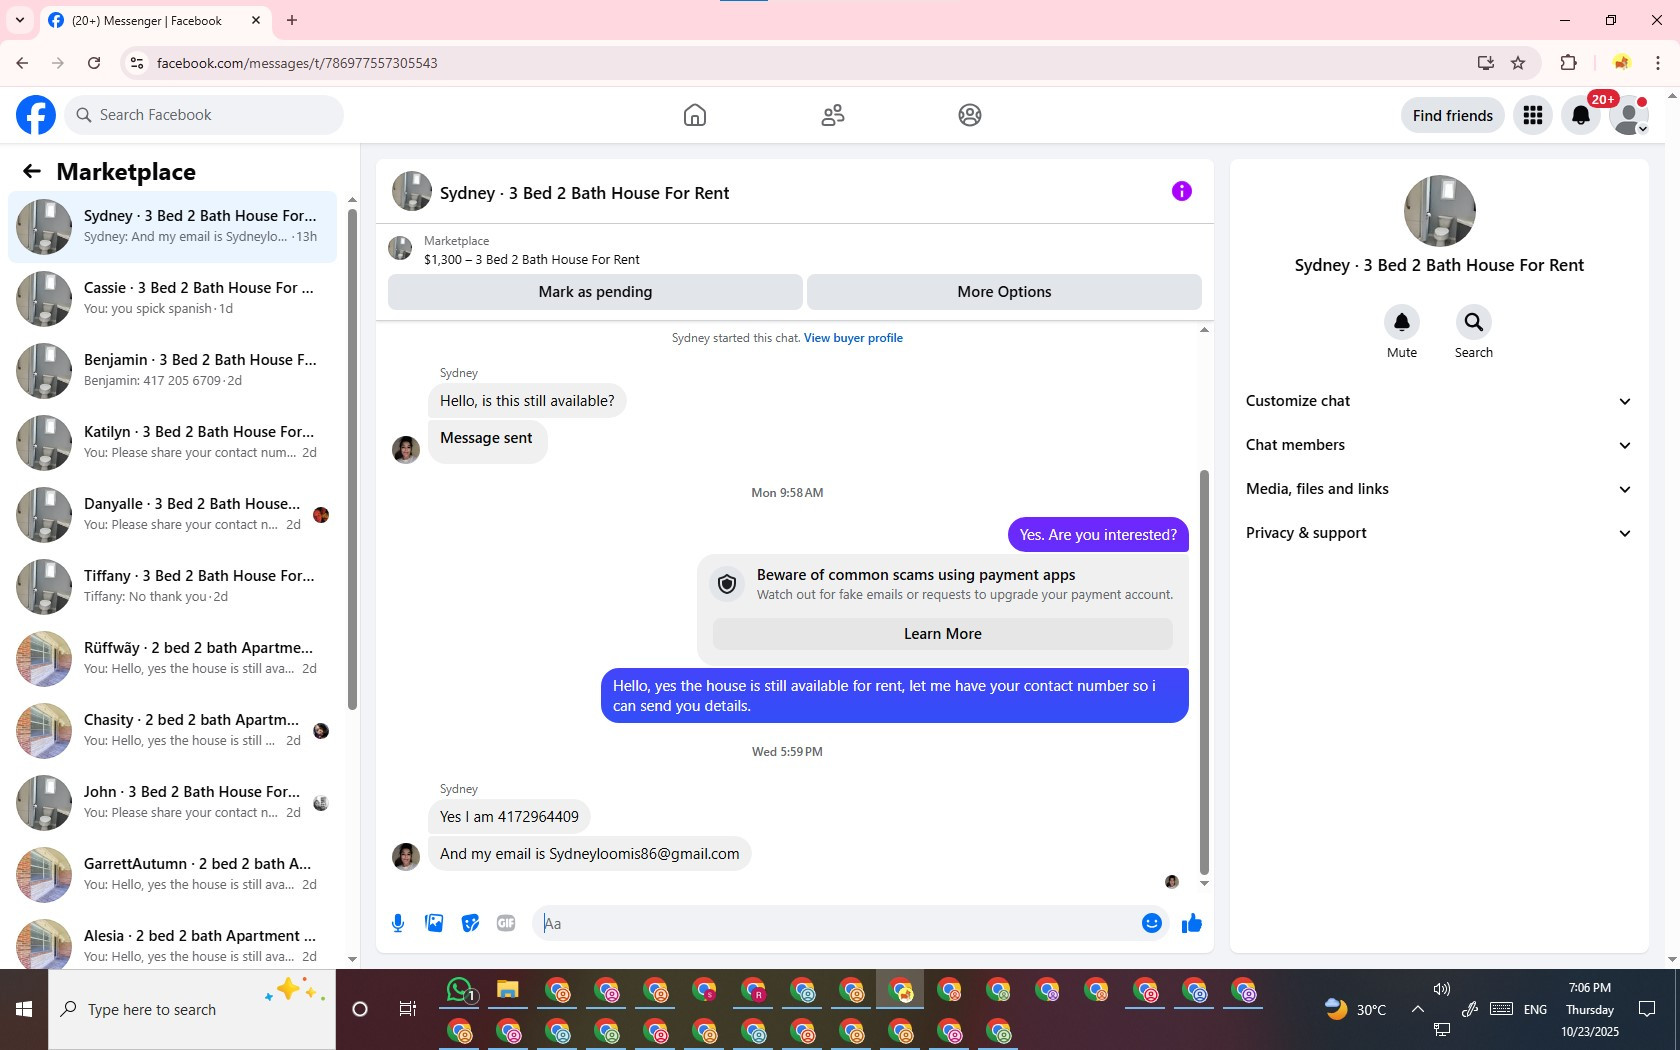Screen dimensions: 1680x1050
Task: Search in conversation with the magnifier icon
Action: tap(1474, 322)
